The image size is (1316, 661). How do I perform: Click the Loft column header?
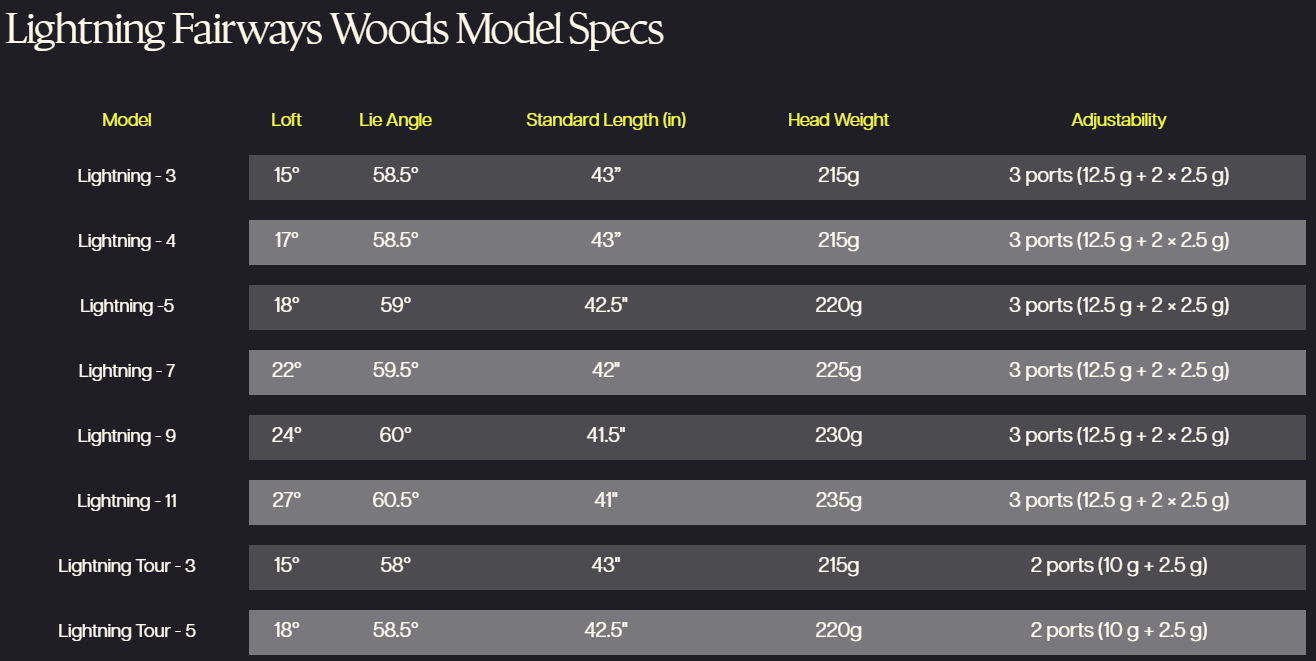[286, 120]
